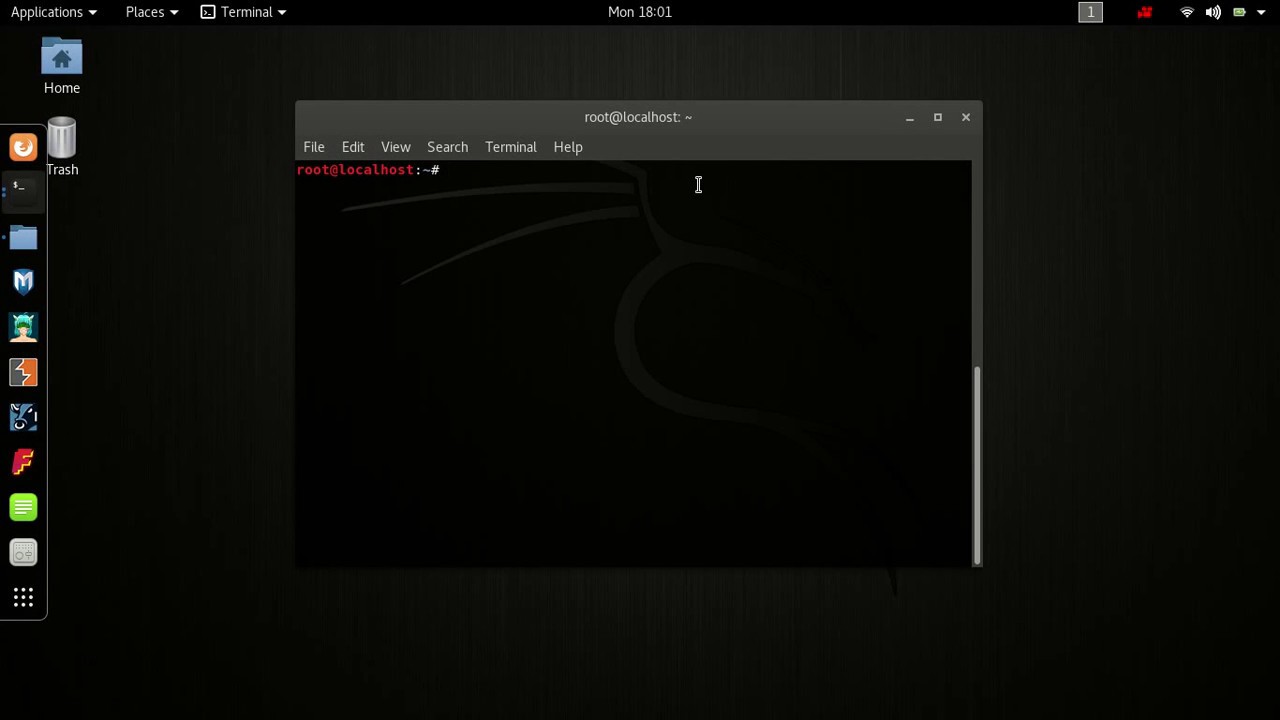Show all applications grid
This screenshot has height=720, width=1280.
pyautogui.click(x=23, y=598)
